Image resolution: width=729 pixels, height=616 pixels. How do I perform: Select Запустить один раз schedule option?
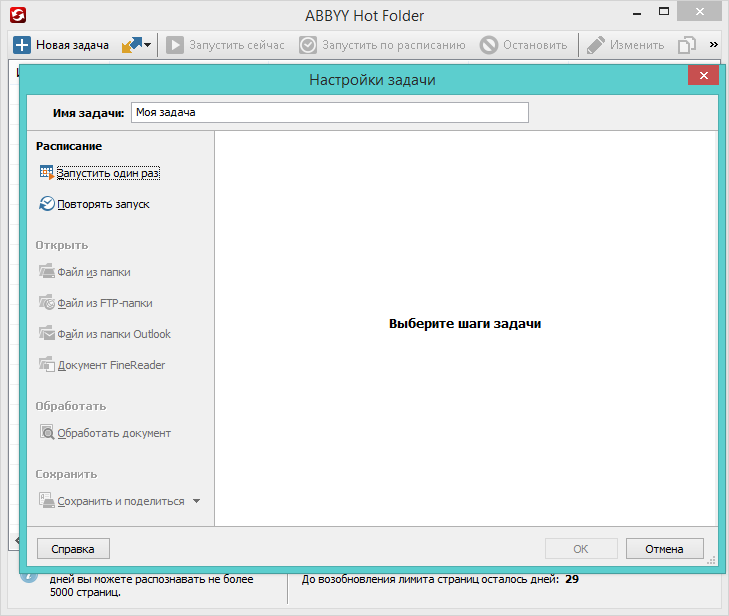(108, 173)
